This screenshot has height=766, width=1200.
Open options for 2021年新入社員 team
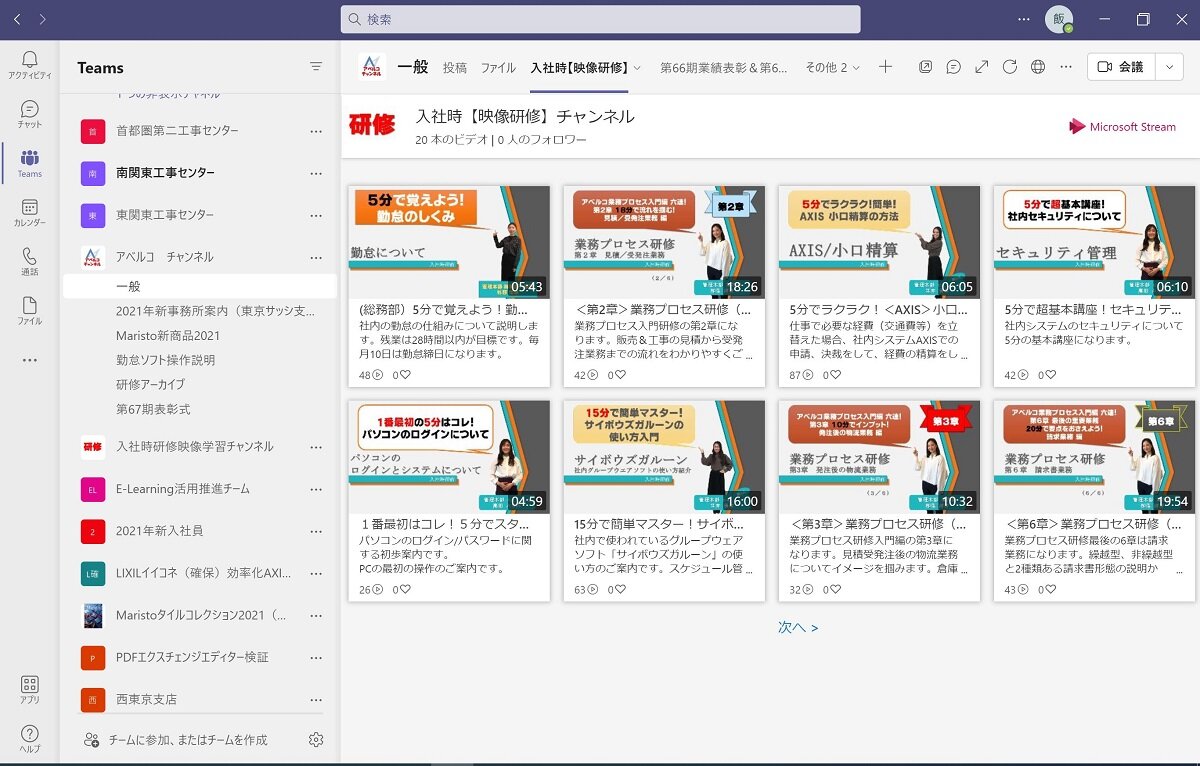tap(316, 531)
